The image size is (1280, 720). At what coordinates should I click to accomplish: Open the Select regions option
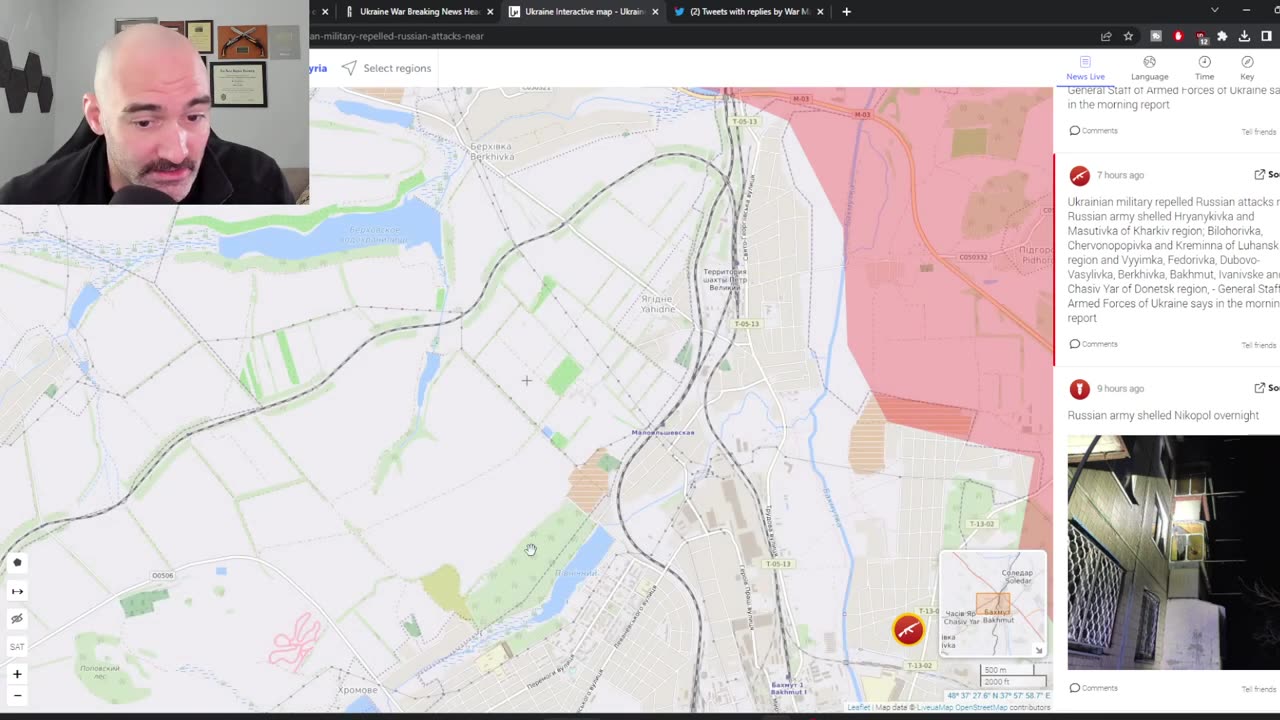[x=386, y=68]
